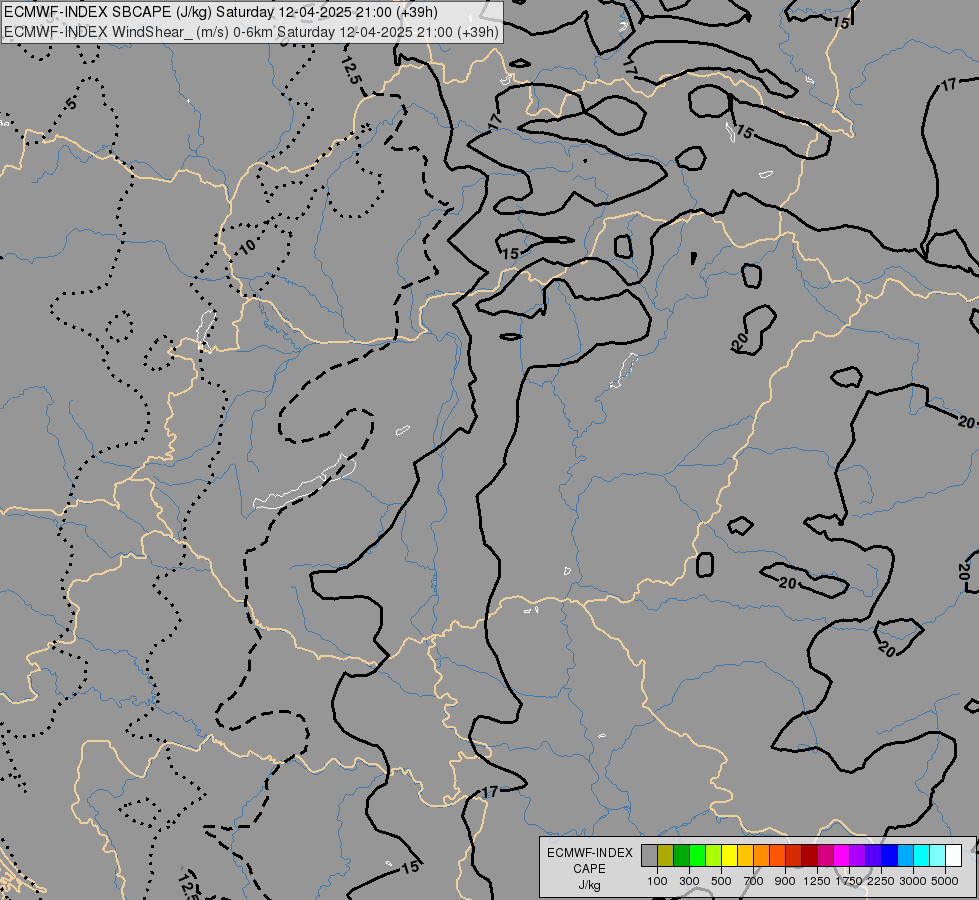Click the gray swatch in CAPE legend
This screenshot has height=900, width=979.
pyautogui.click(x=649, y=855)
